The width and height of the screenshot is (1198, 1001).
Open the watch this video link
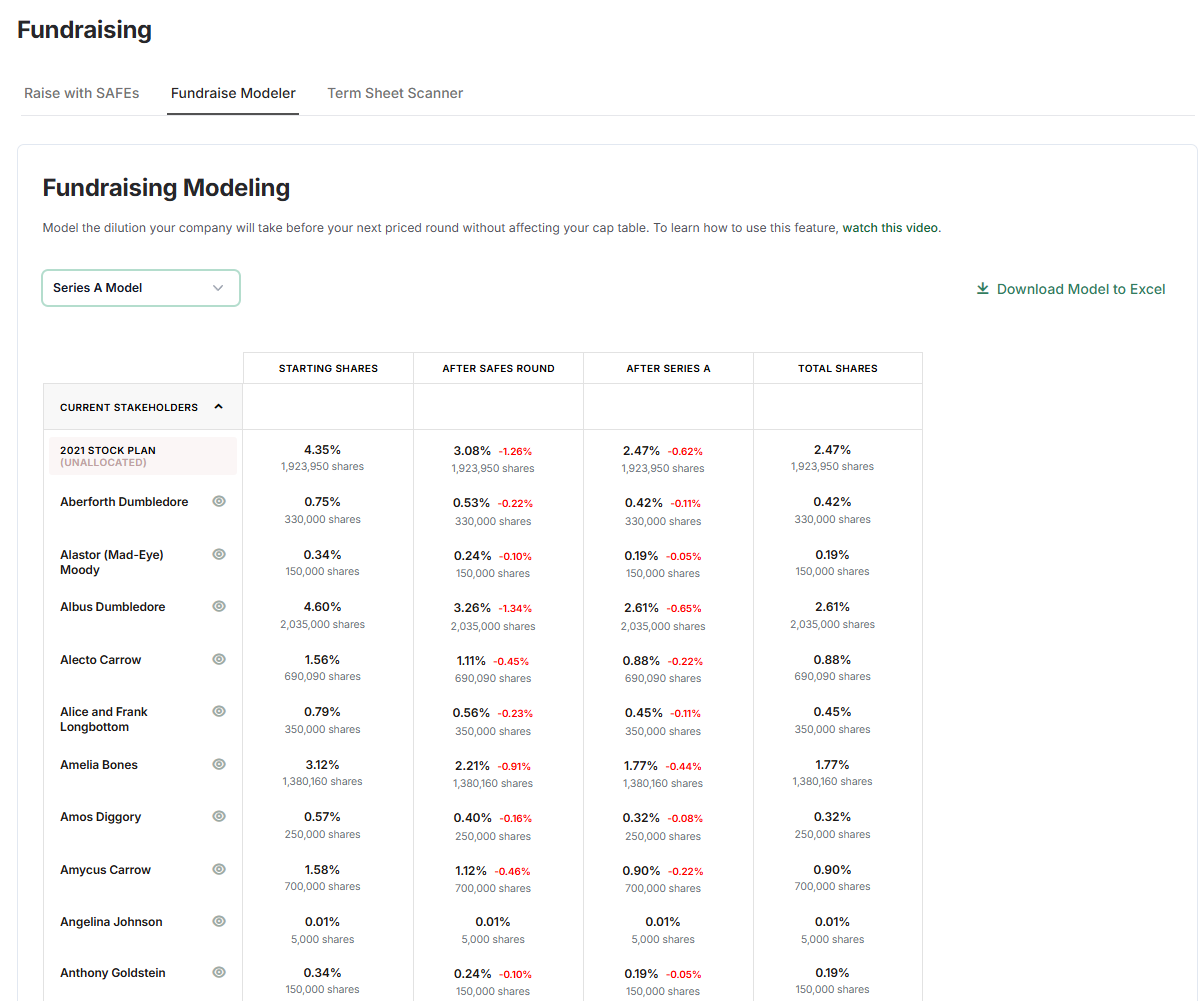(x=890, y=228)
